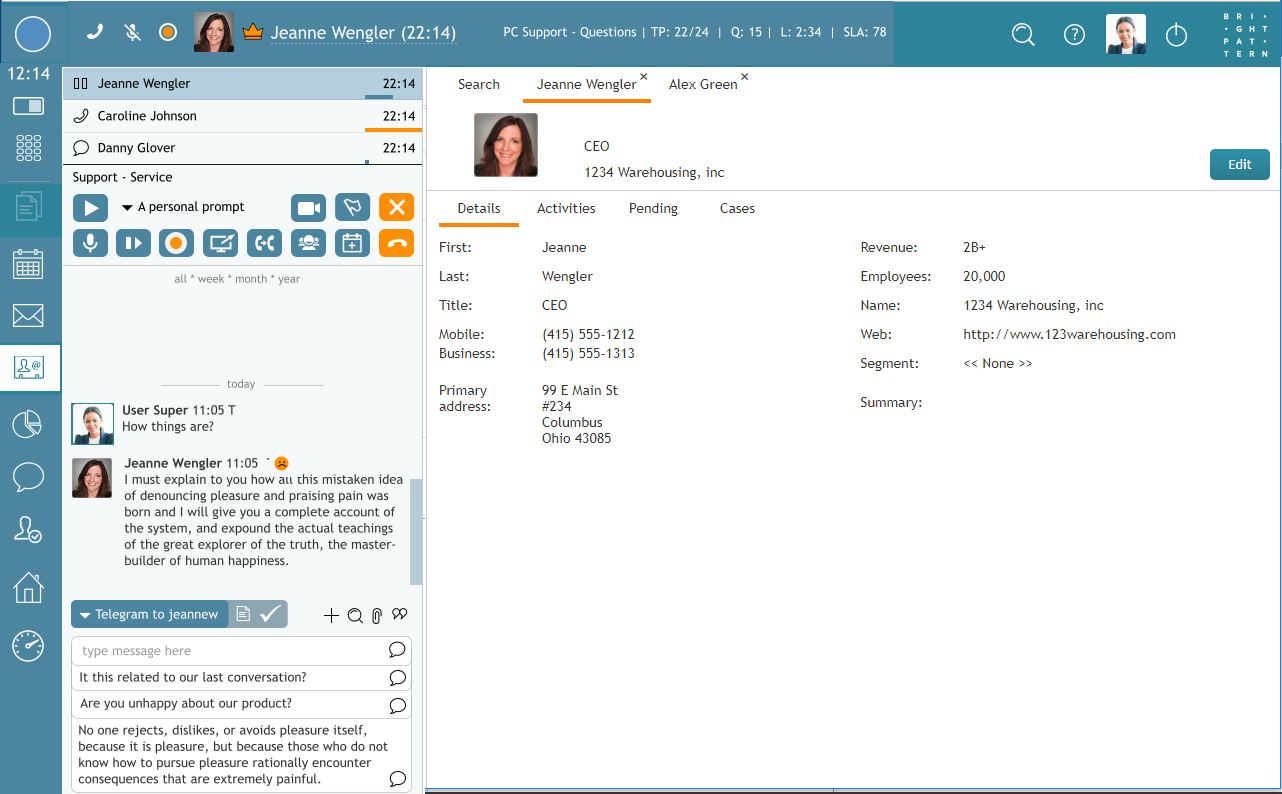1282x794 pixels.
Task: Open the gauge dashboard sidebar icon
Action: pos(28,645)
